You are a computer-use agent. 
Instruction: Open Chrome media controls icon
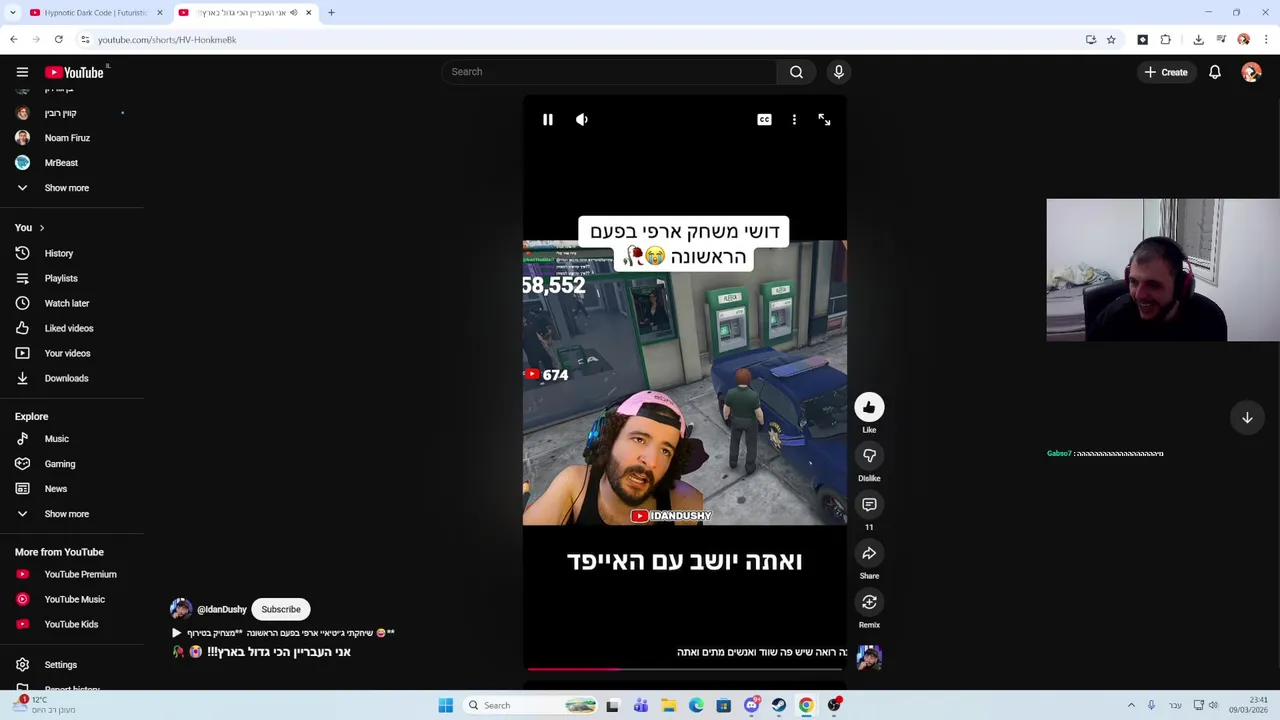coord(1221,40)
